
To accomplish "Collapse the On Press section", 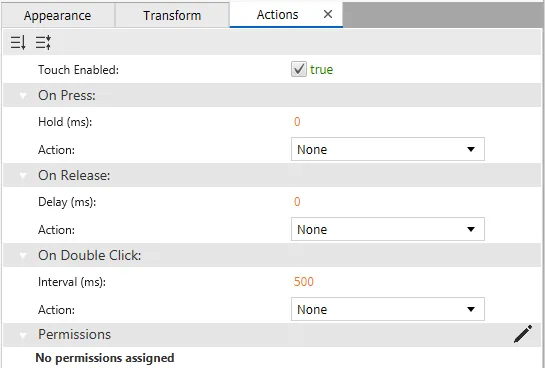I will click(23, 95).
